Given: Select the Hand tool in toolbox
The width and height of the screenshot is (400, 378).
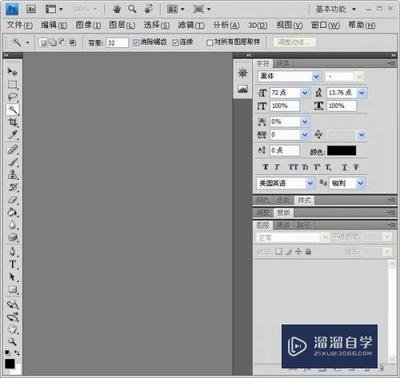Looking at the screenshot, I should [12, 329].
